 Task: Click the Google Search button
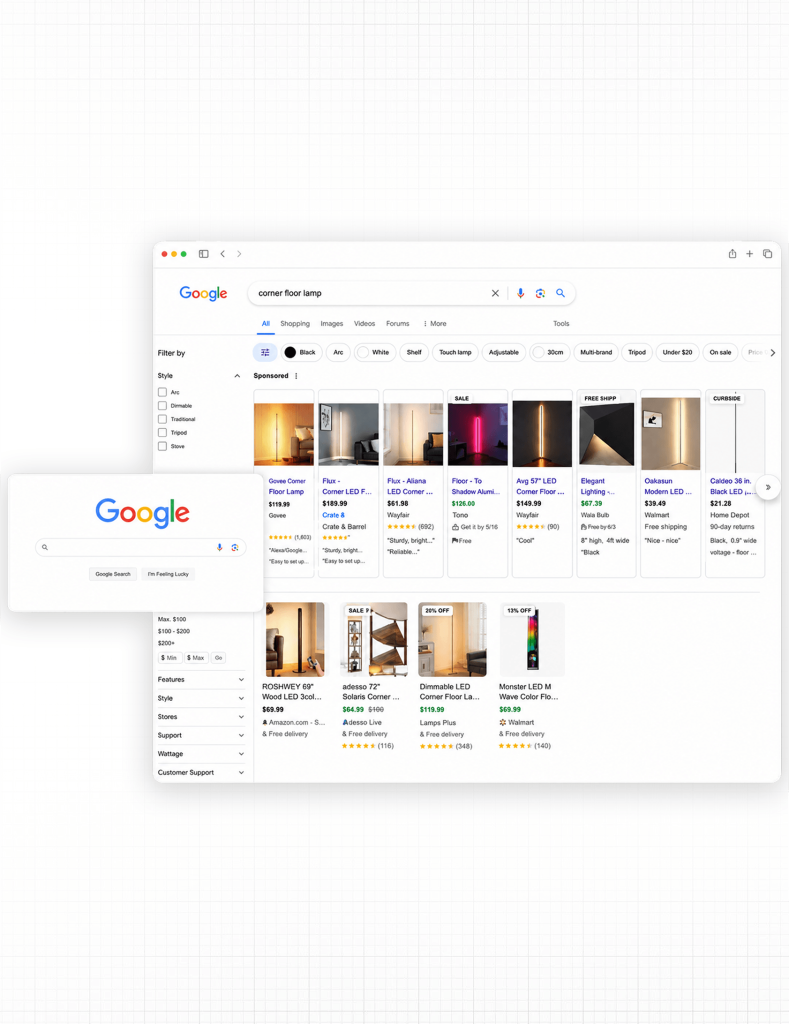(x=113, y=574)
